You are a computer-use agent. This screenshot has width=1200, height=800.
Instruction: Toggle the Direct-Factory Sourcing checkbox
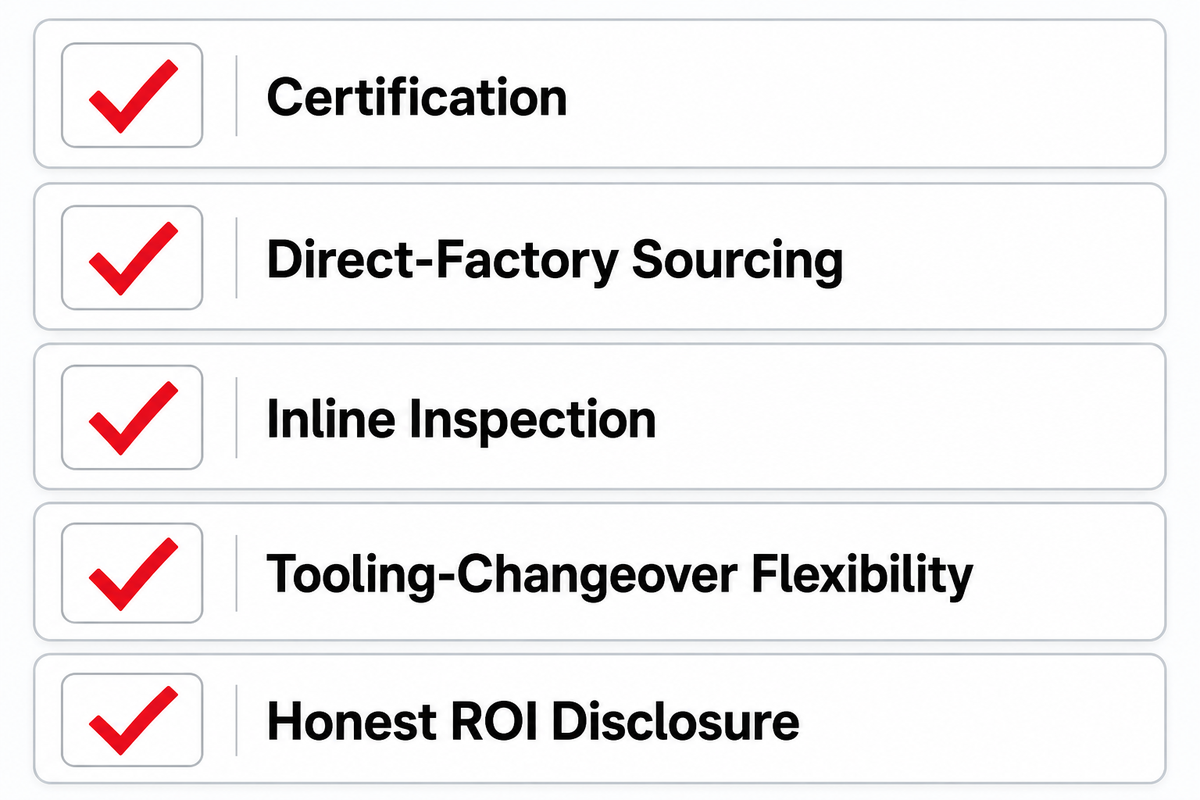[132, 257]
